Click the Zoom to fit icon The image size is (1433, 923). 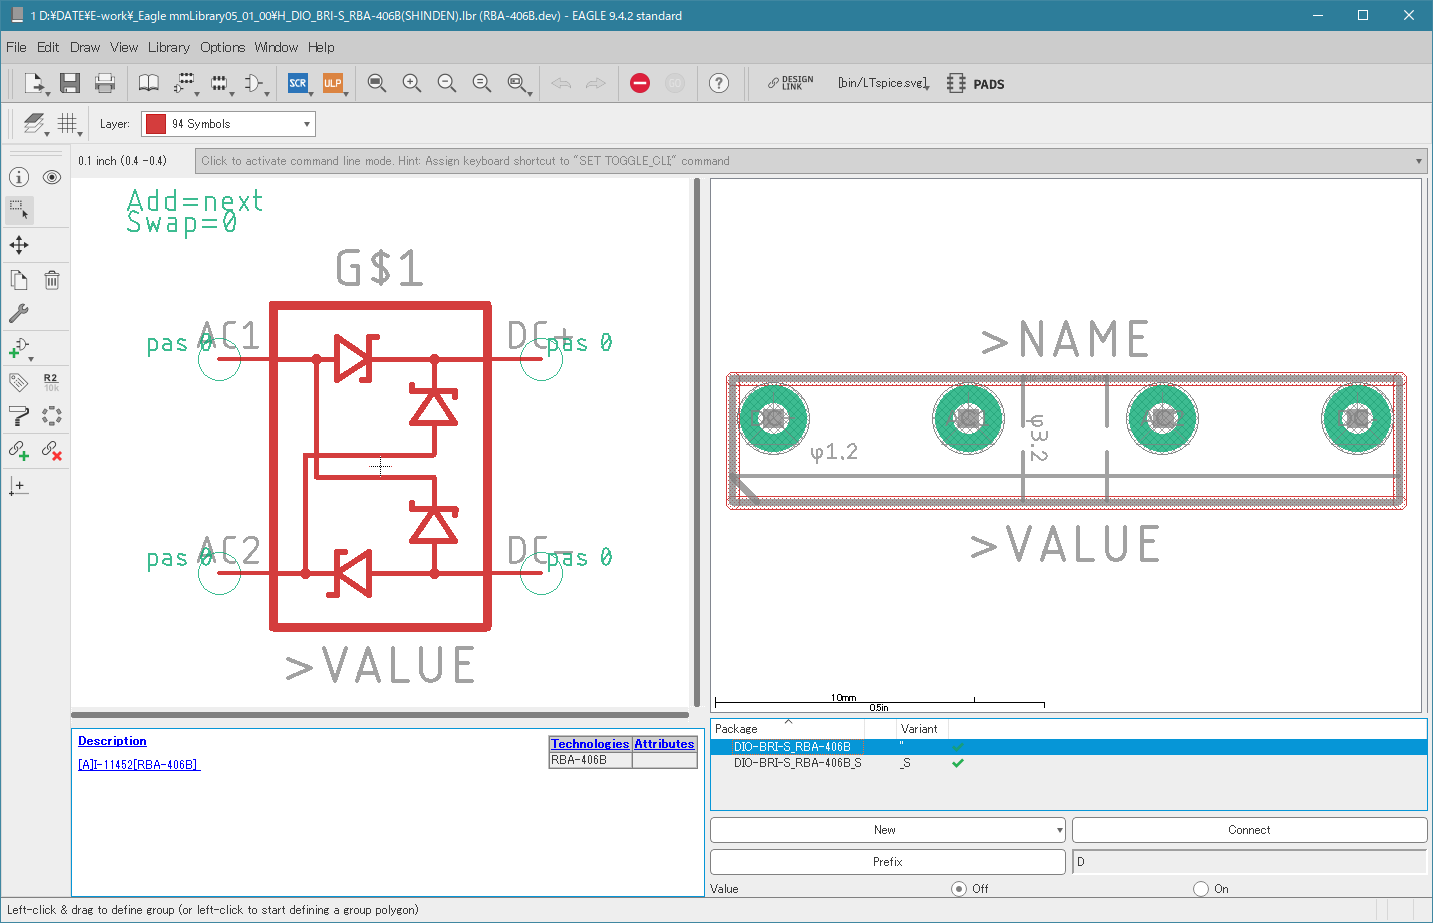click(377, 83)
